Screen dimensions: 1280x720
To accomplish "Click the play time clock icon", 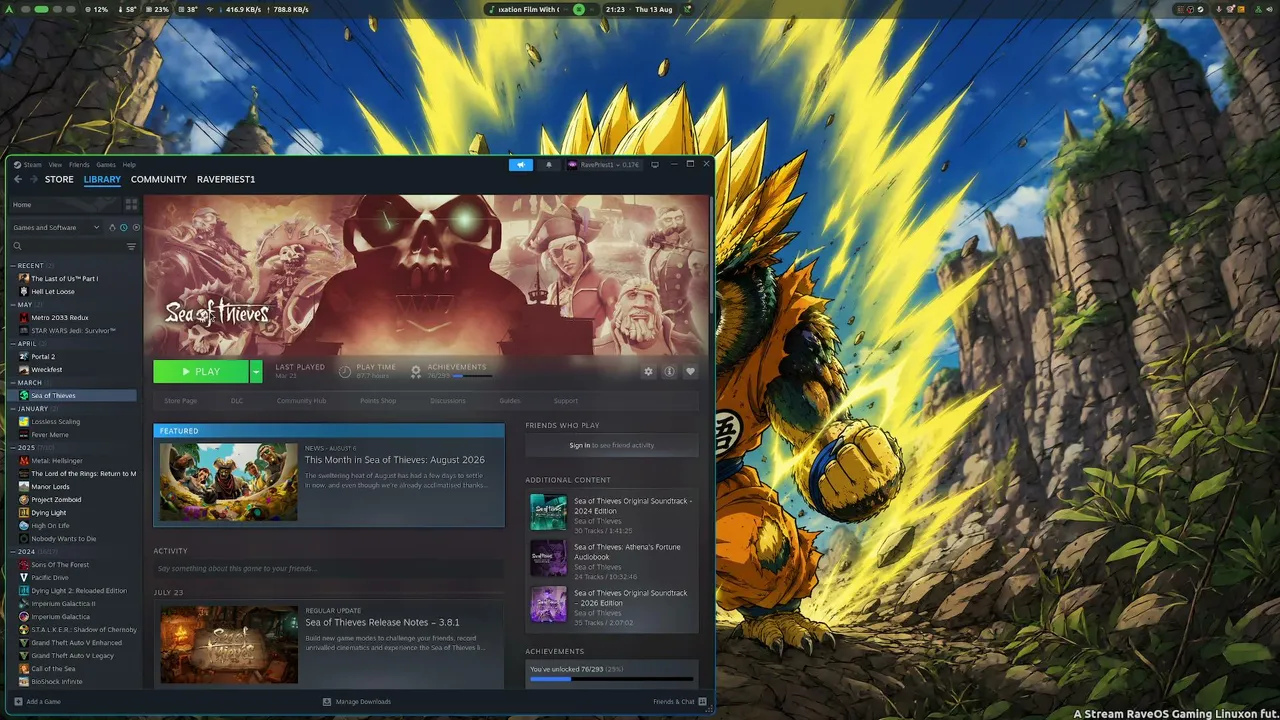I will pyautogui.click(x=345, y=371).
